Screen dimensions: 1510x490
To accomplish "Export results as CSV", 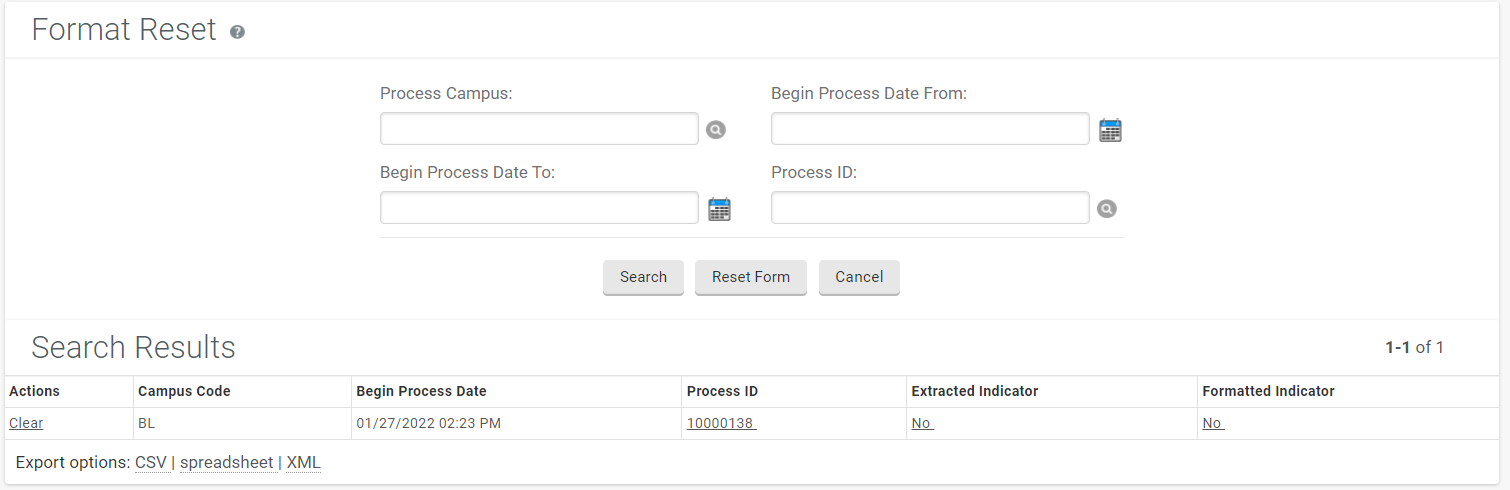I will coord(151,463).
